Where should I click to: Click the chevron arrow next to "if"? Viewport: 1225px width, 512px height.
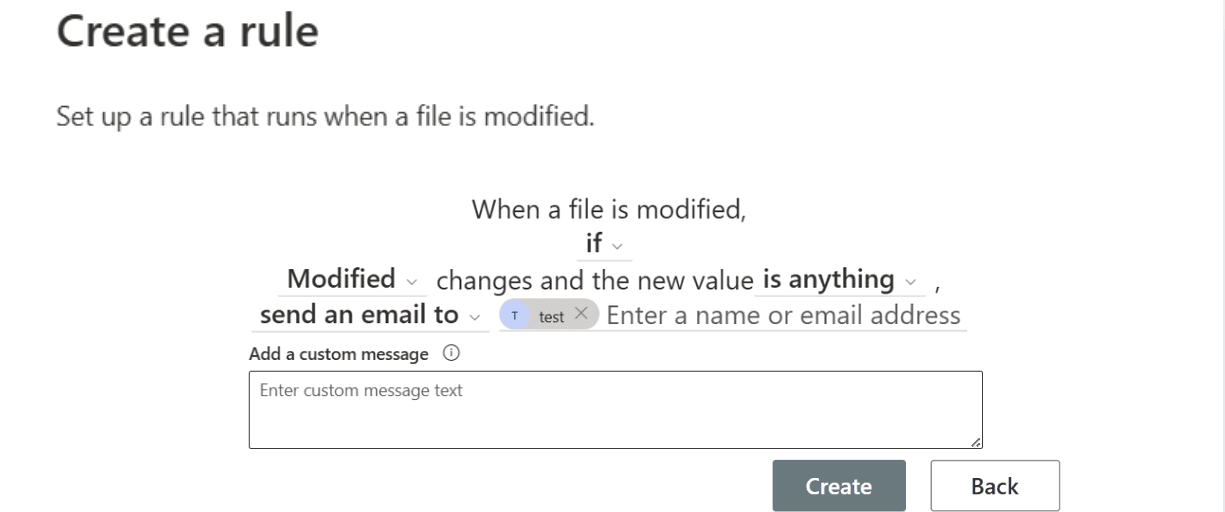coord(617,246)
